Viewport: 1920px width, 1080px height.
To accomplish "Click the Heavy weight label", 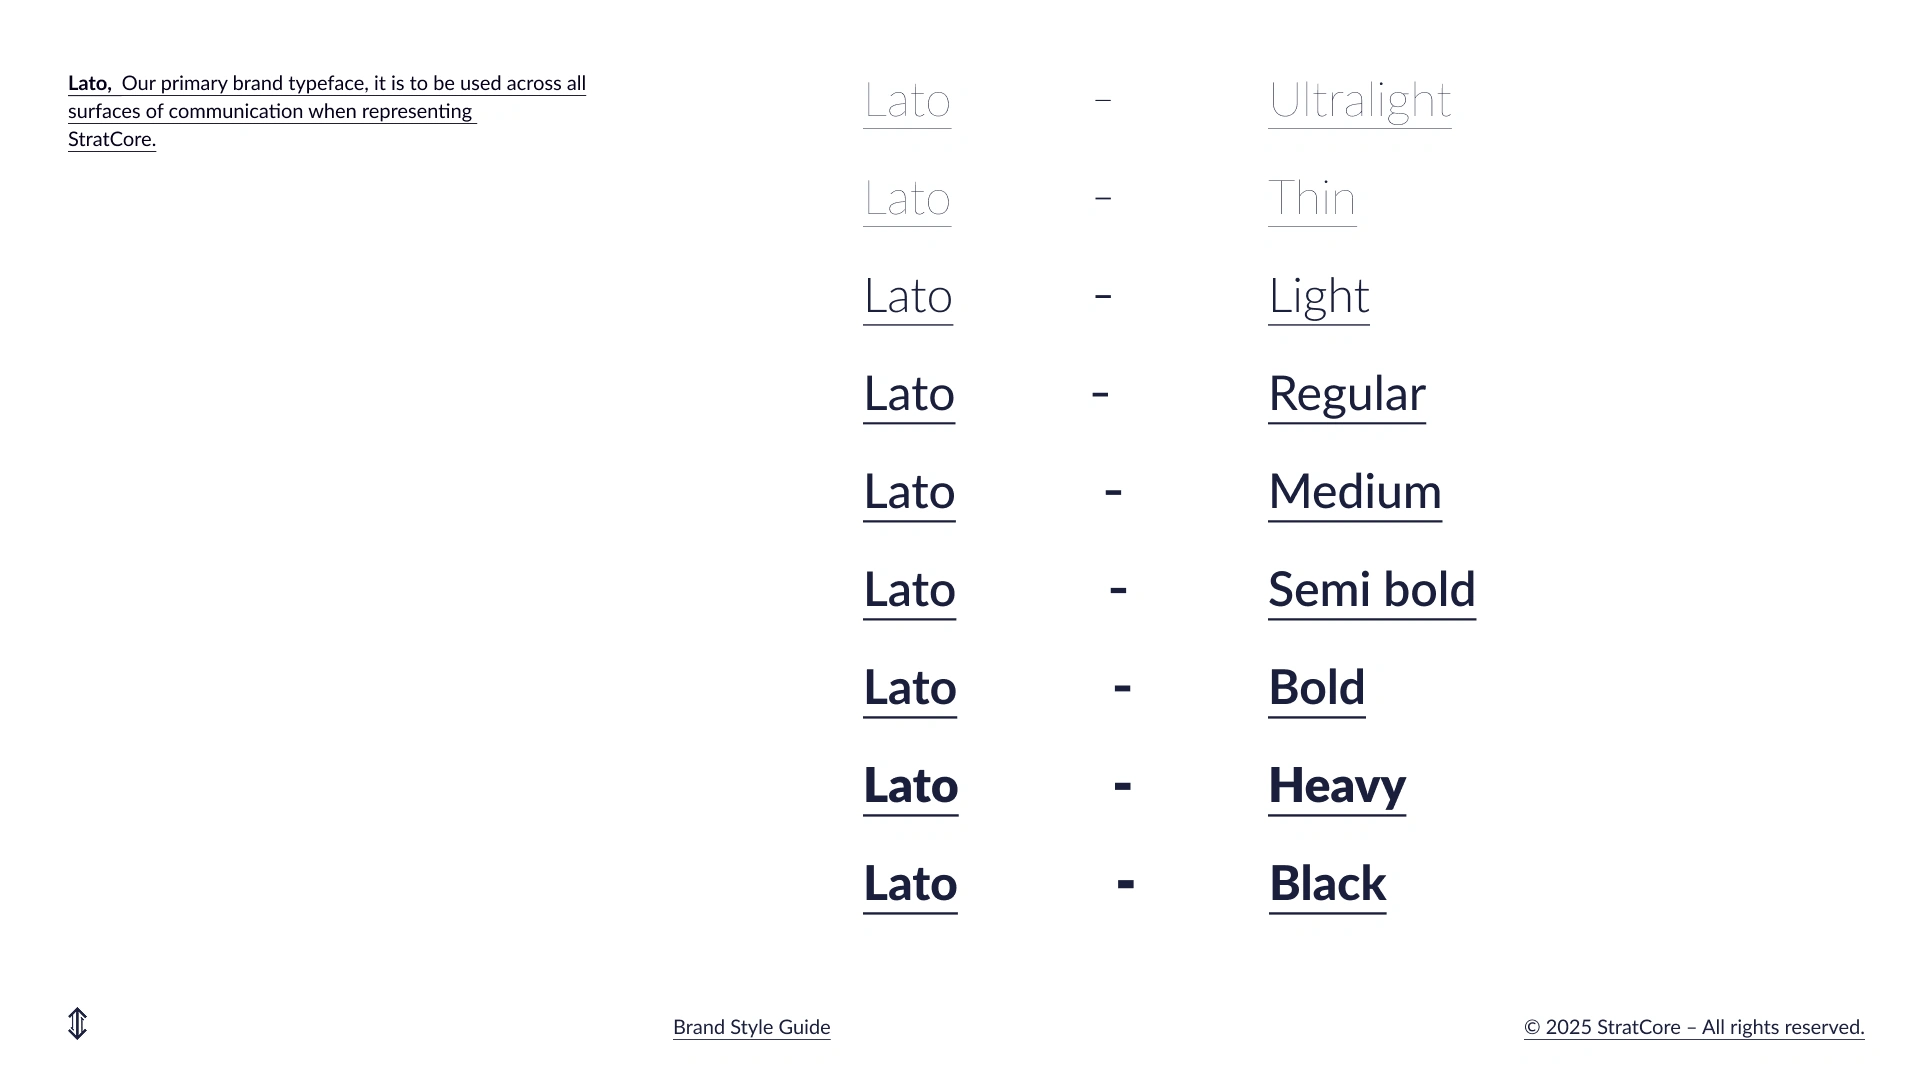I will point(1337,787).
